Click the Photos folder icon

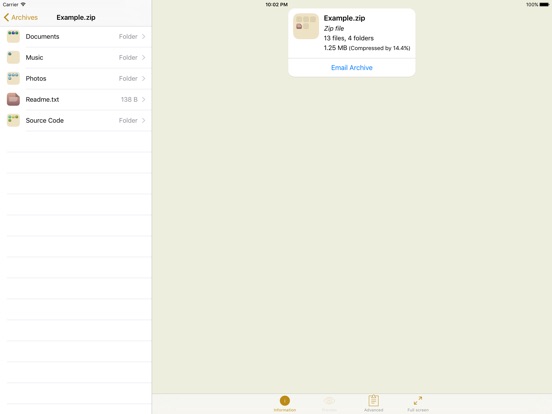pos(13,79)
